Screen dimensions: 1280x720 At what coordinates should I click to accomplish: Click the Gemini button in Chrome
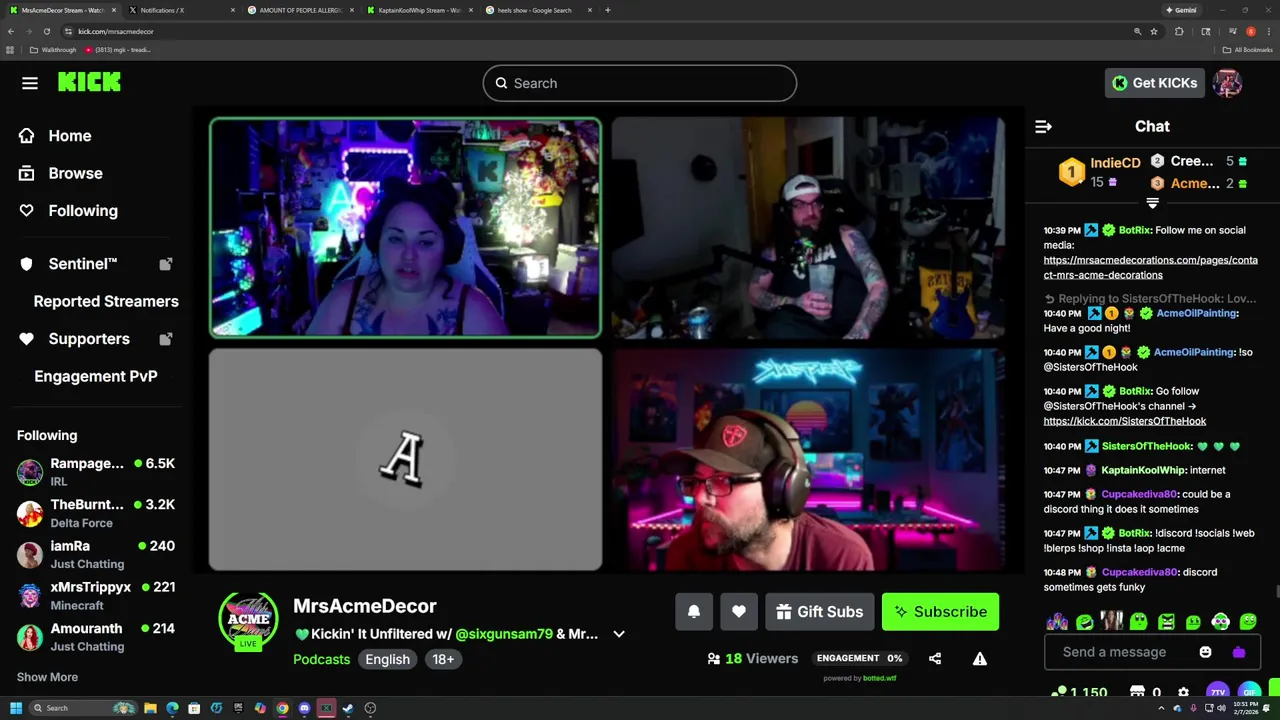point(1181,10)
